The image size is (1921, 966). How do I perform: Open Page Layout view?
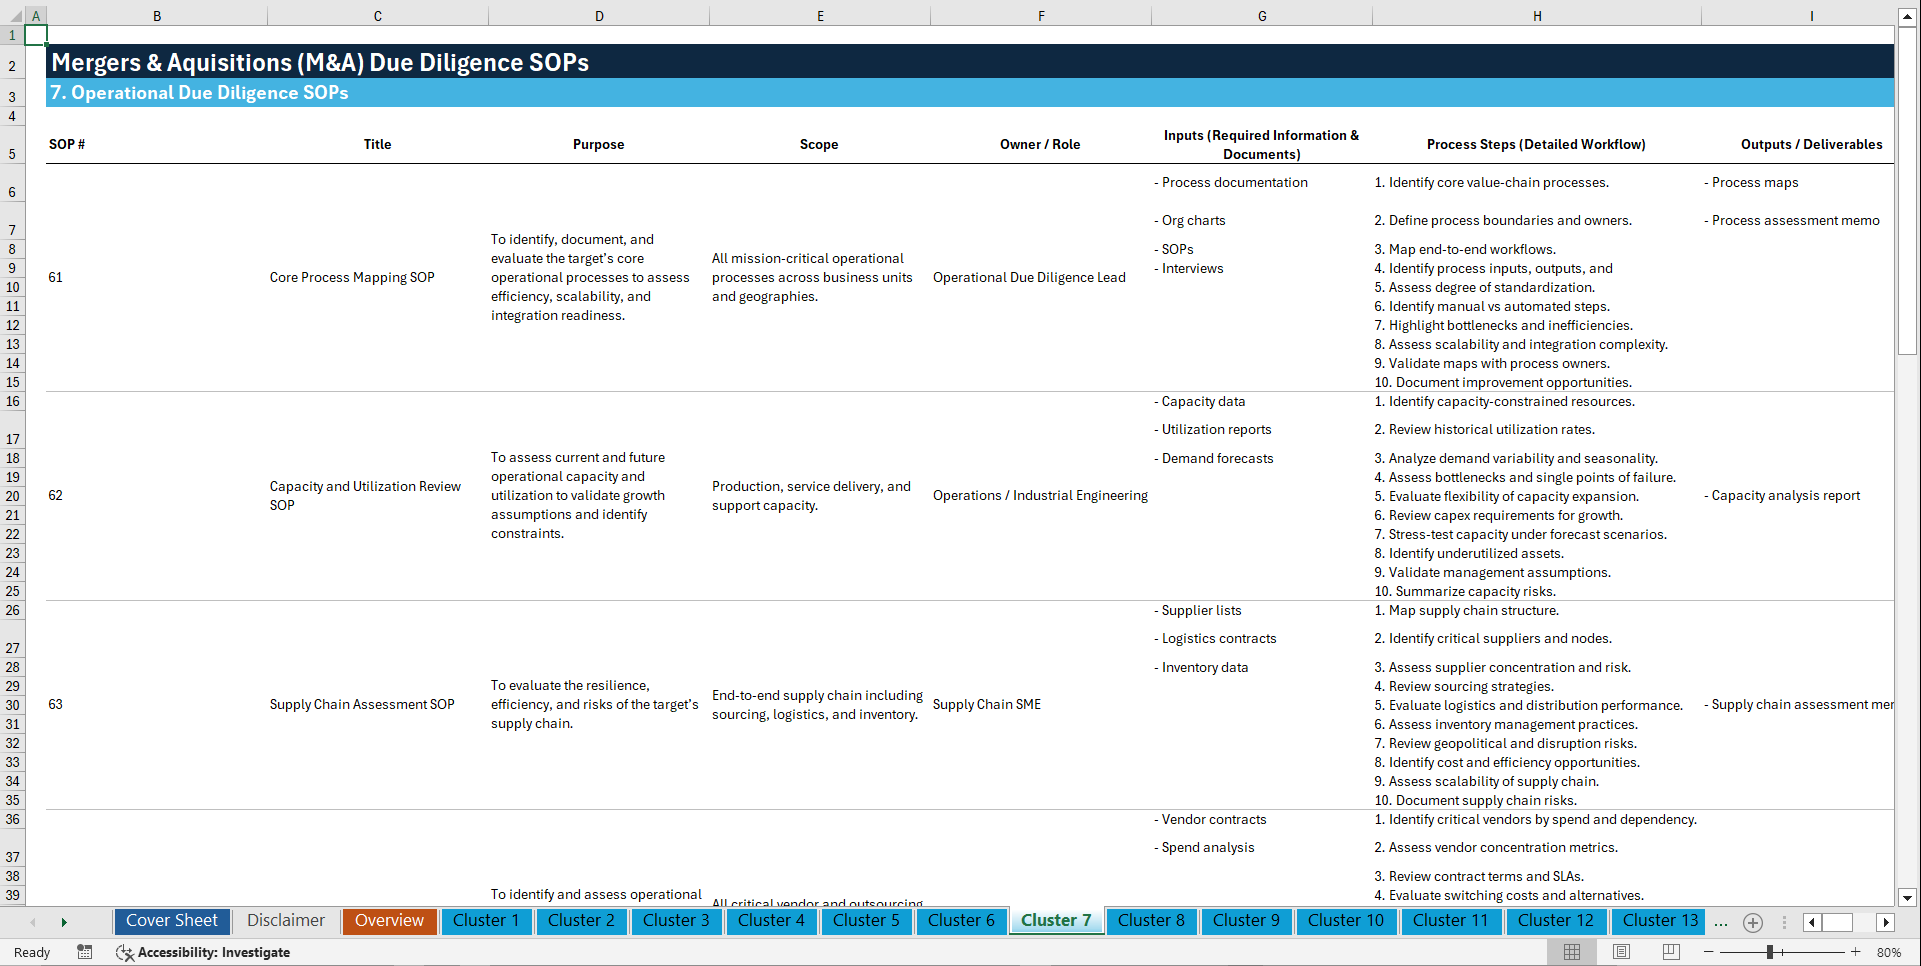tap(1620, 952)
